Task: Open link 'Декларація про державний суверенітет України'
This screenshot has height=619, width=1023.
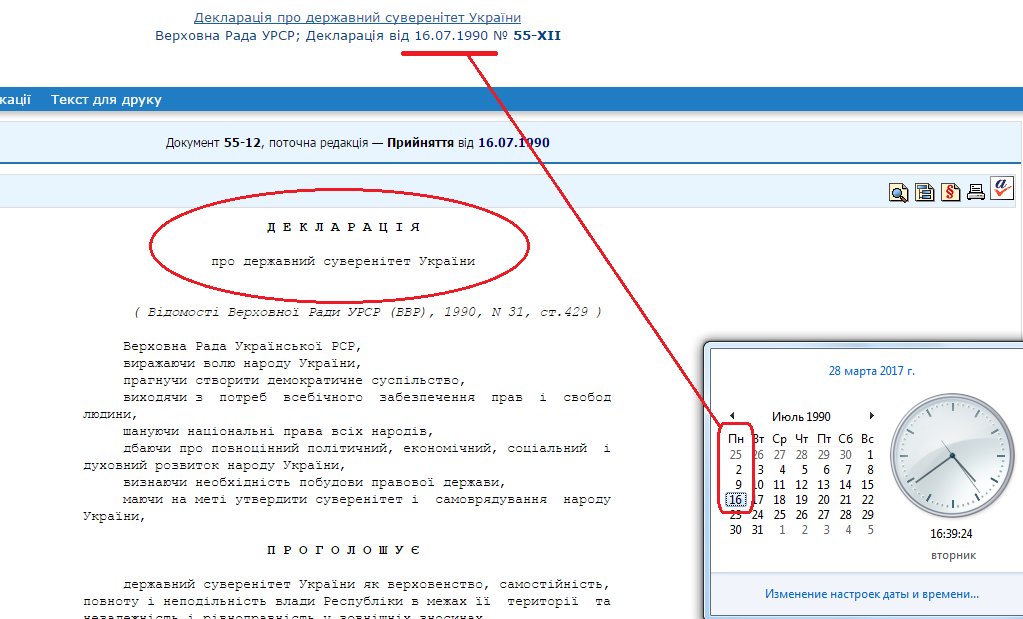Action: tap(358, 18)
